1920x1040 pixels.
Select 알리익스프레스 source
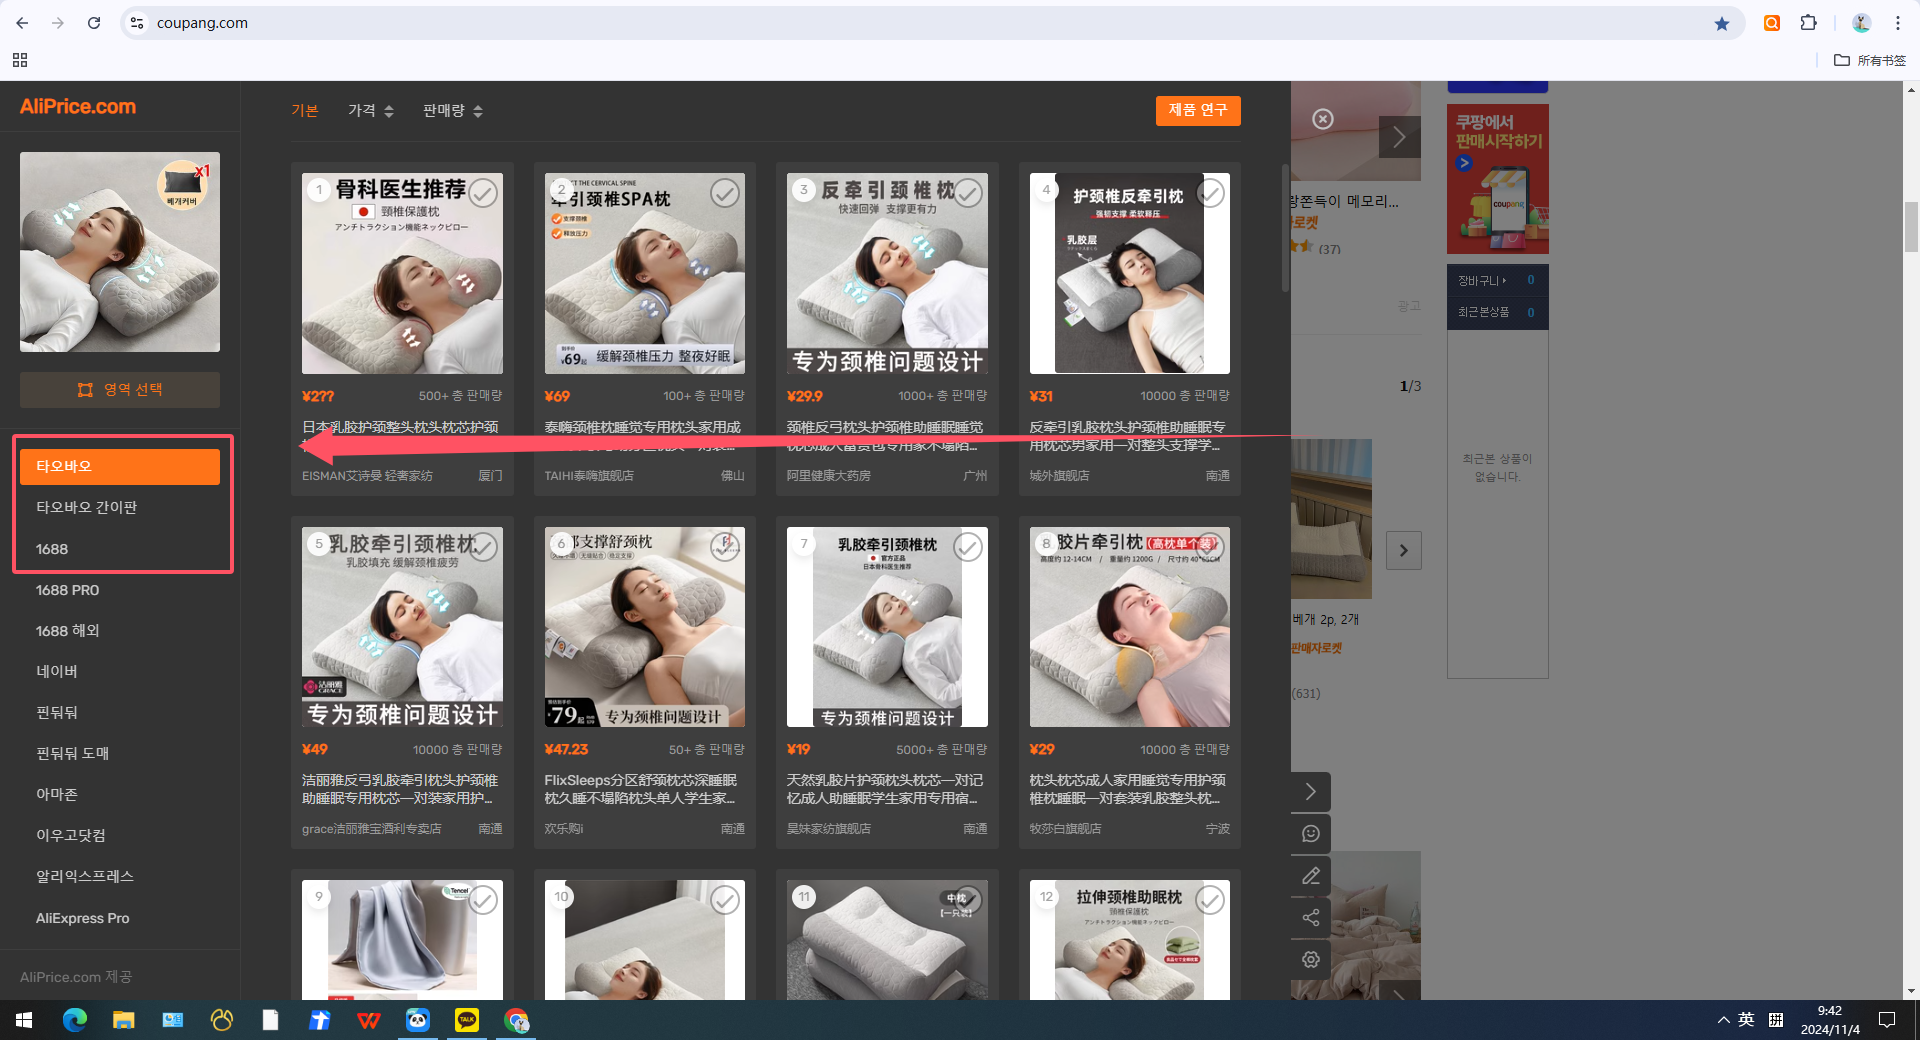click(120, 877)
